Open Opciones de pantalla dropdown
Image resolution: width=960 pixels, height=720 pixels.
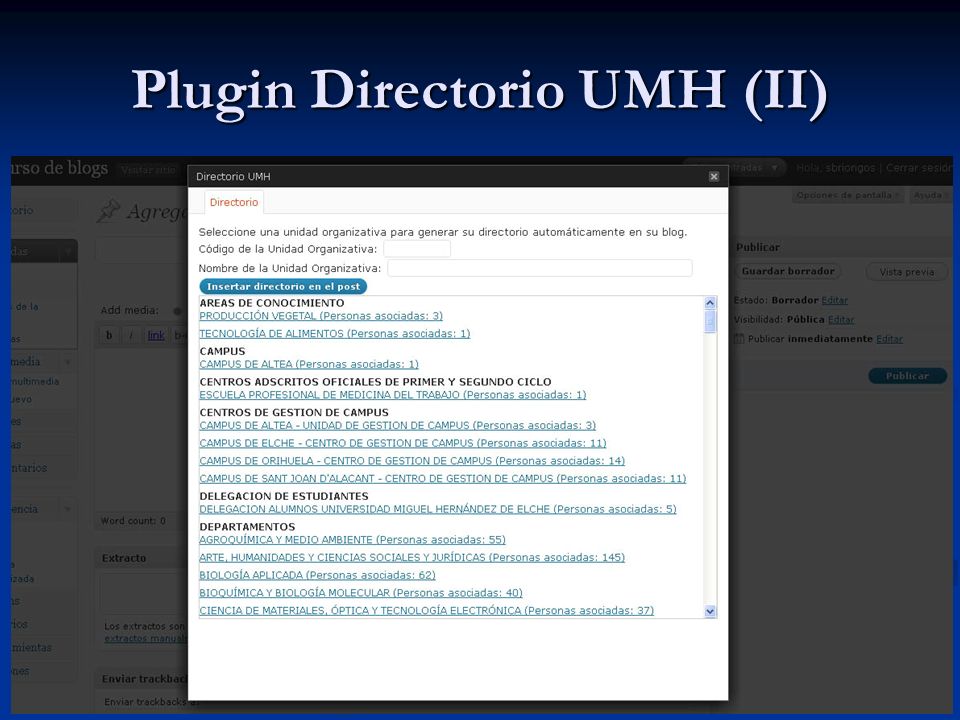click(847, 195)
